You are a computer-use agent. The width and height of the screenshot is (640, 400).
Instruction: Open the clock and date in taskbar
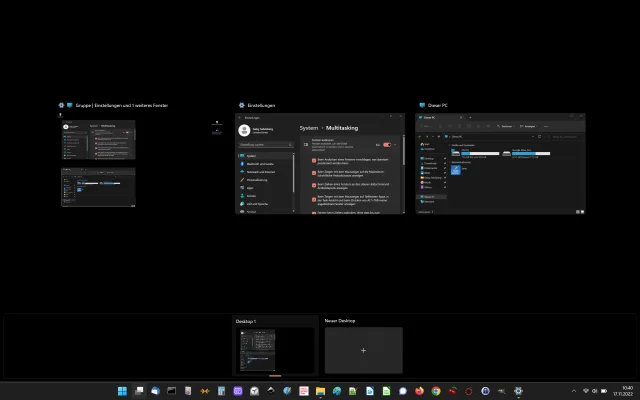[626, 390]
